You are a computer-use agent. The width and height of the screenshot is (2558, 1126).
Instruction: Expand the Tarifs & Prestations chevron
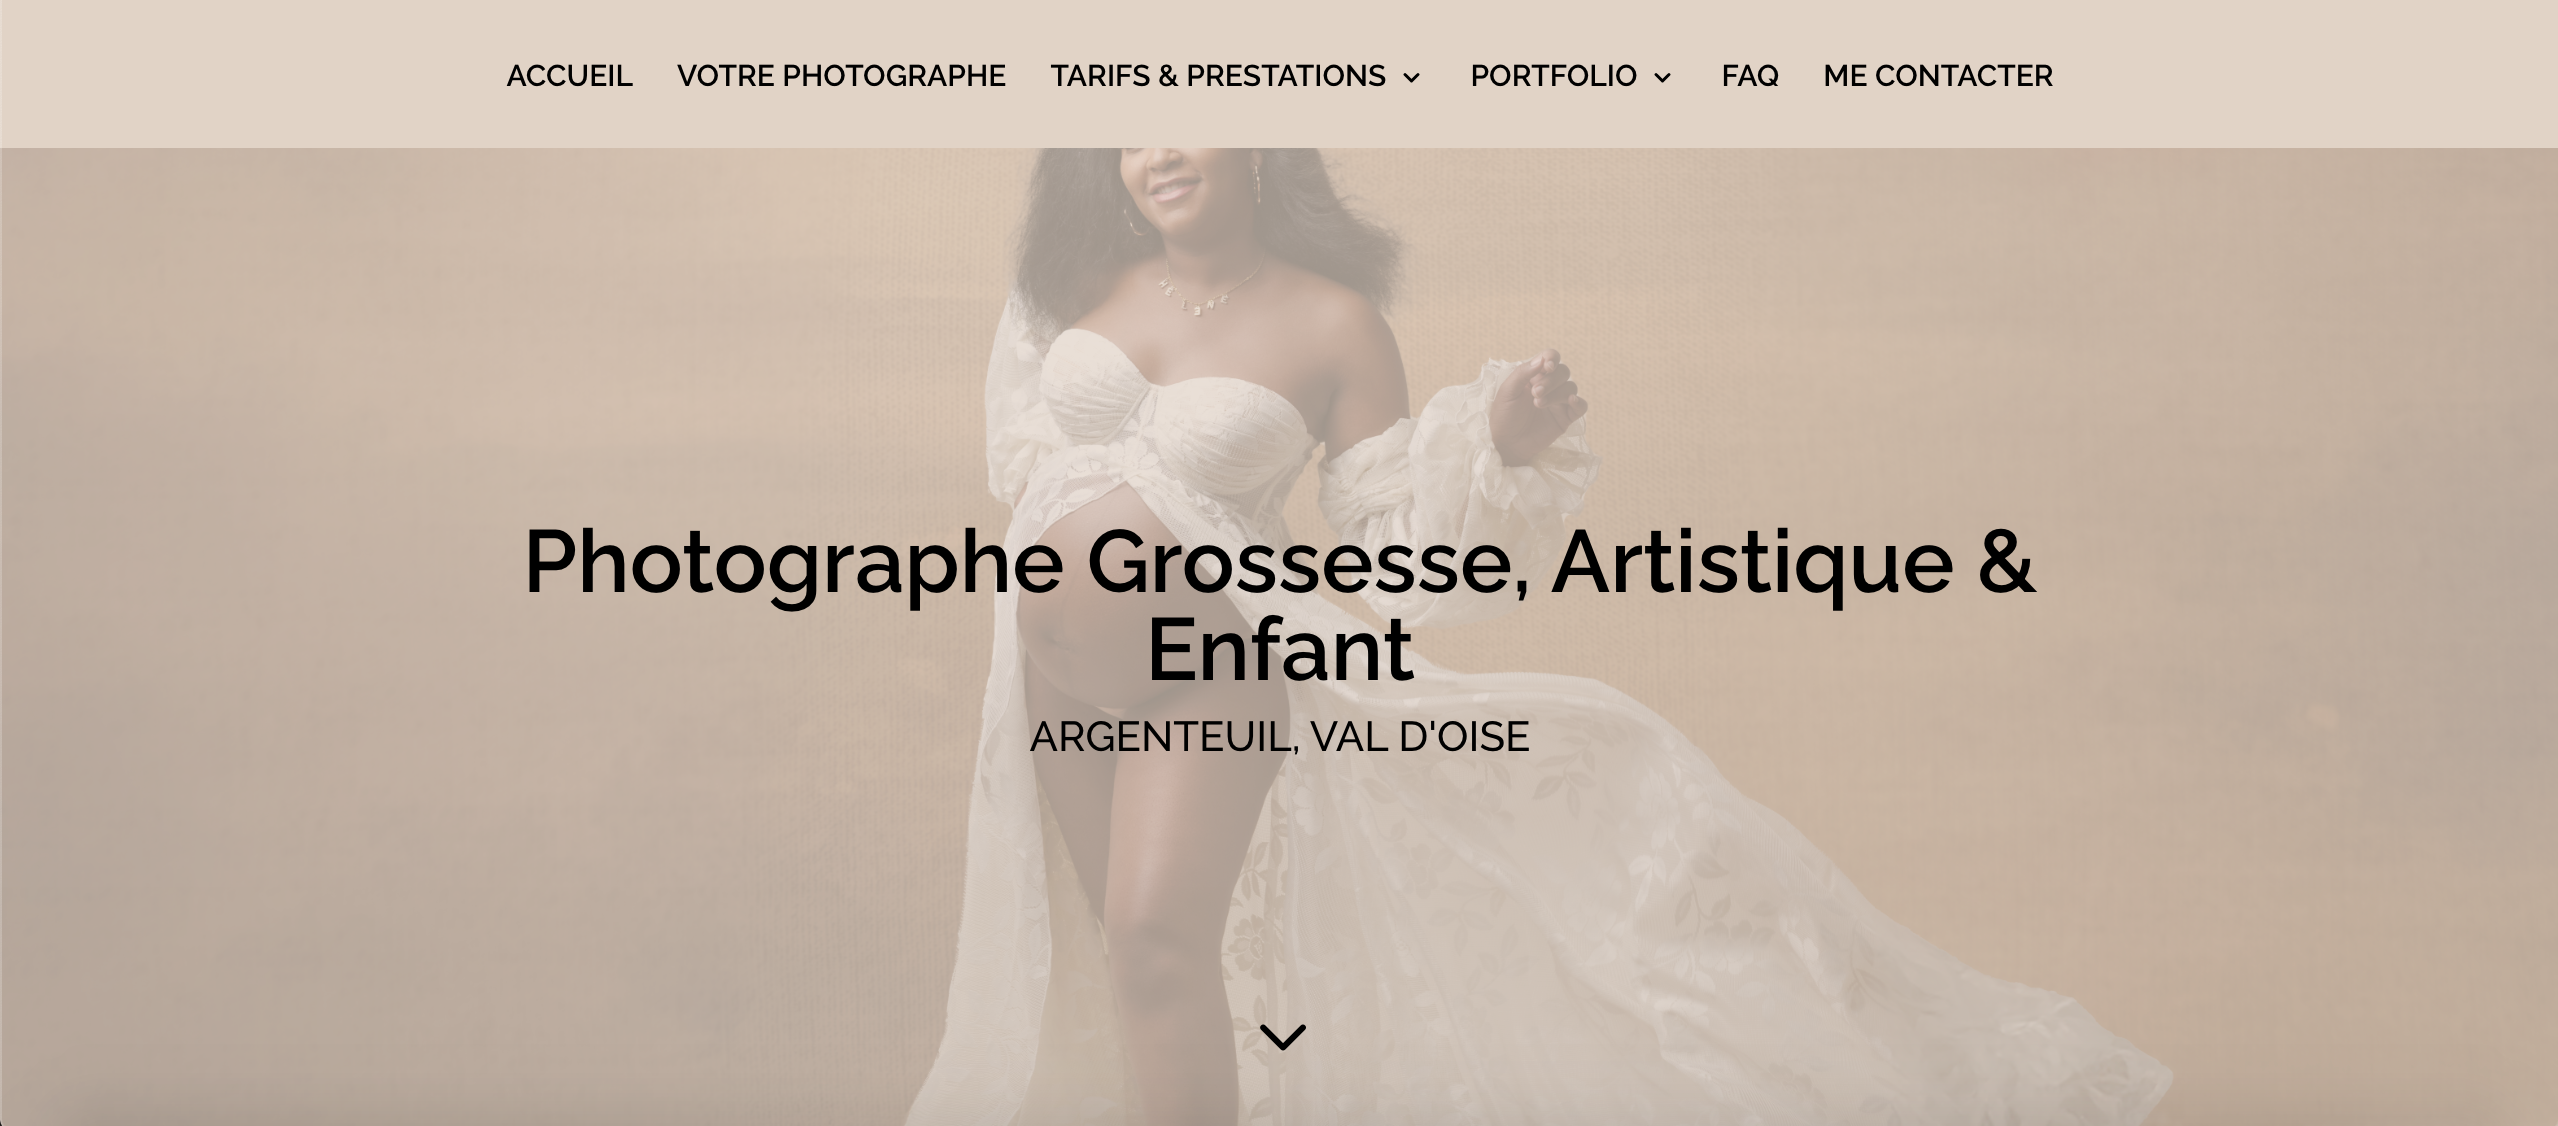[1411, 78]
